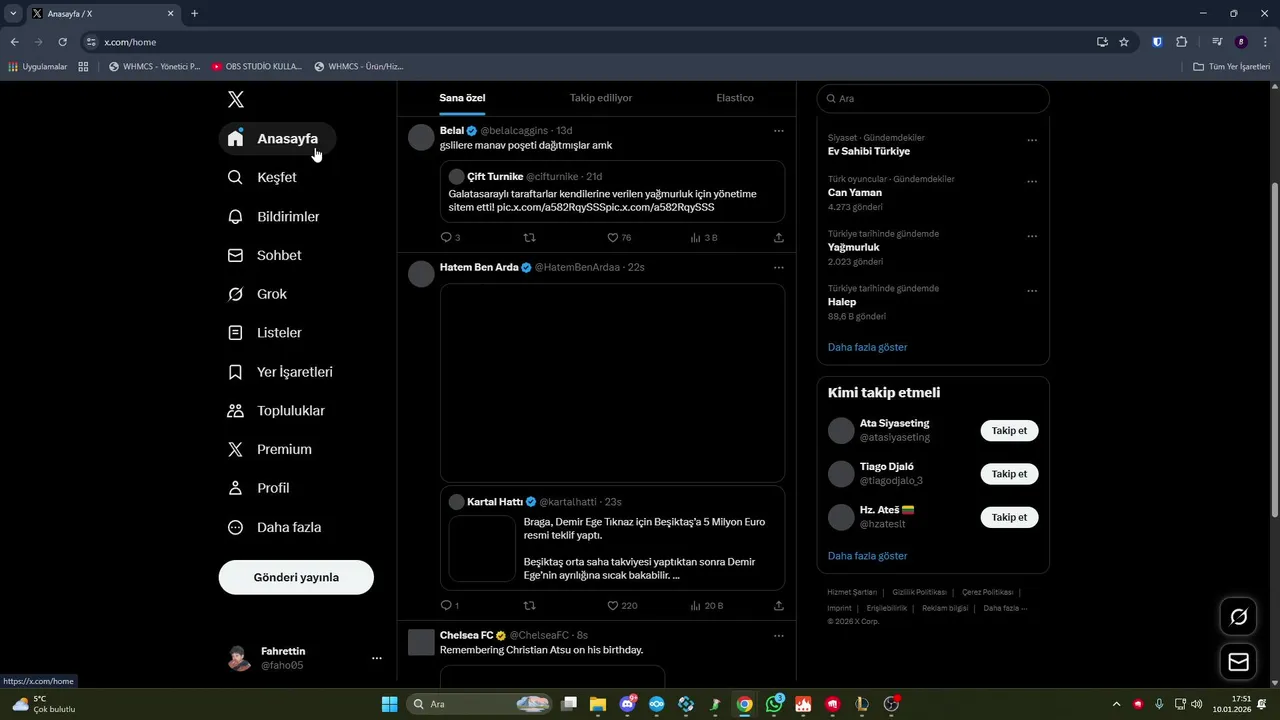Open Grok from sidebar
1280x720 pixels.
258,294
